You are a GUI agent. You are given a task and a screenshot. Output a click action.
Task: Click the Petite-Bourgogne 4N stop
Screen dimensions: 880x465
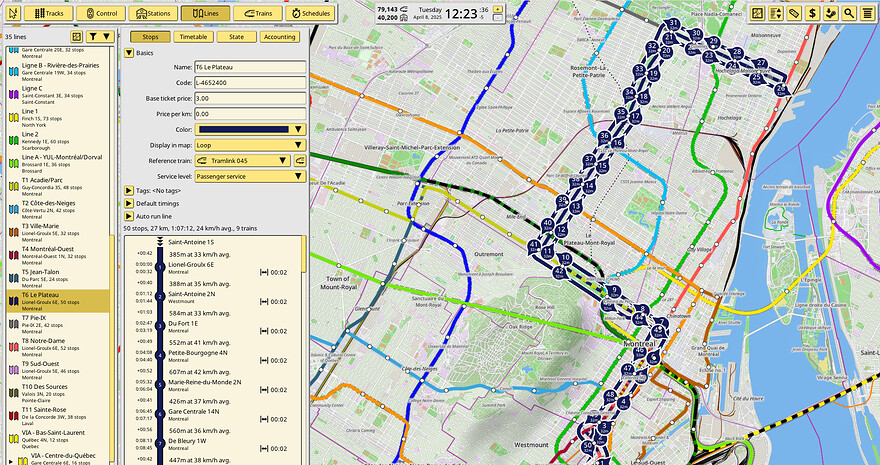coord(213,356)
